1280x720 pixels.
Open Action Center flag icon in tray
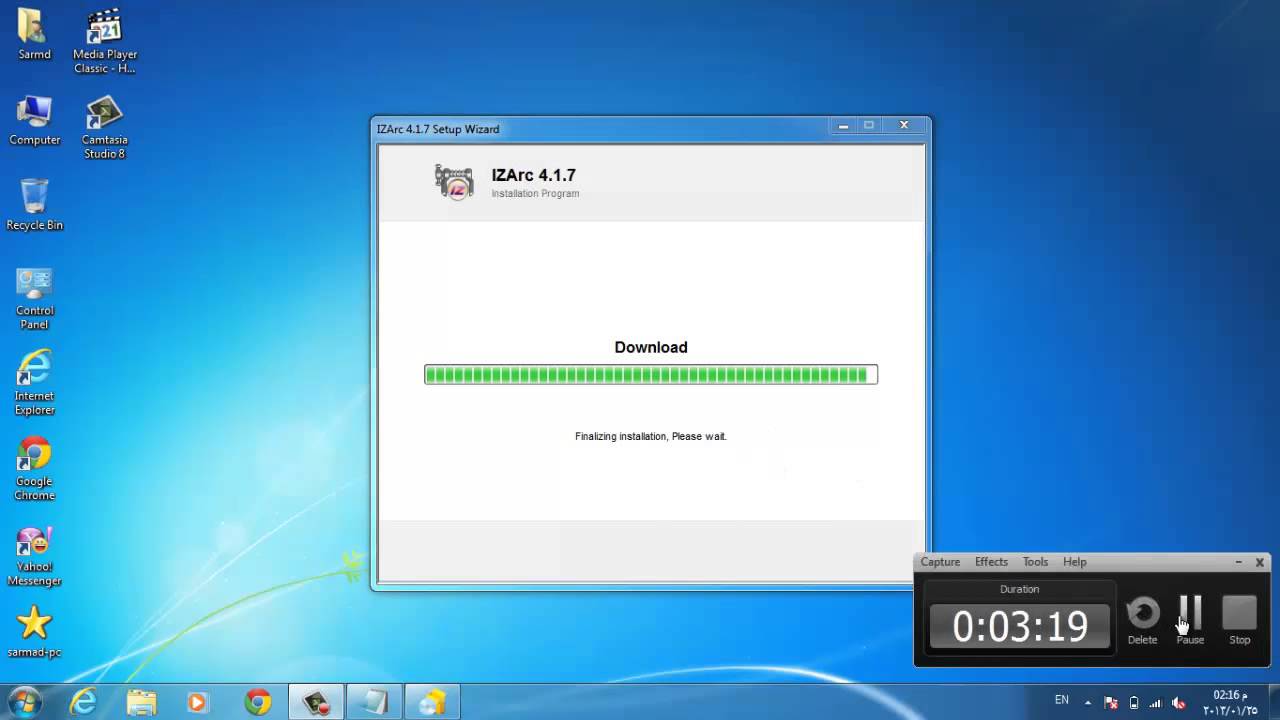click(1111, 702)
